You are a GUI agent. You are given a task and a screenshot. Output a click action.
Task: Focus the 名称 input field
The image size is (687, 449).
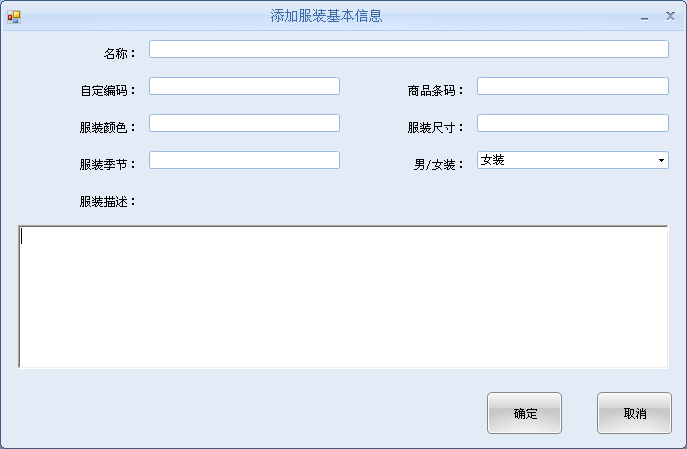pyautogui.click(x=409, y=49)
